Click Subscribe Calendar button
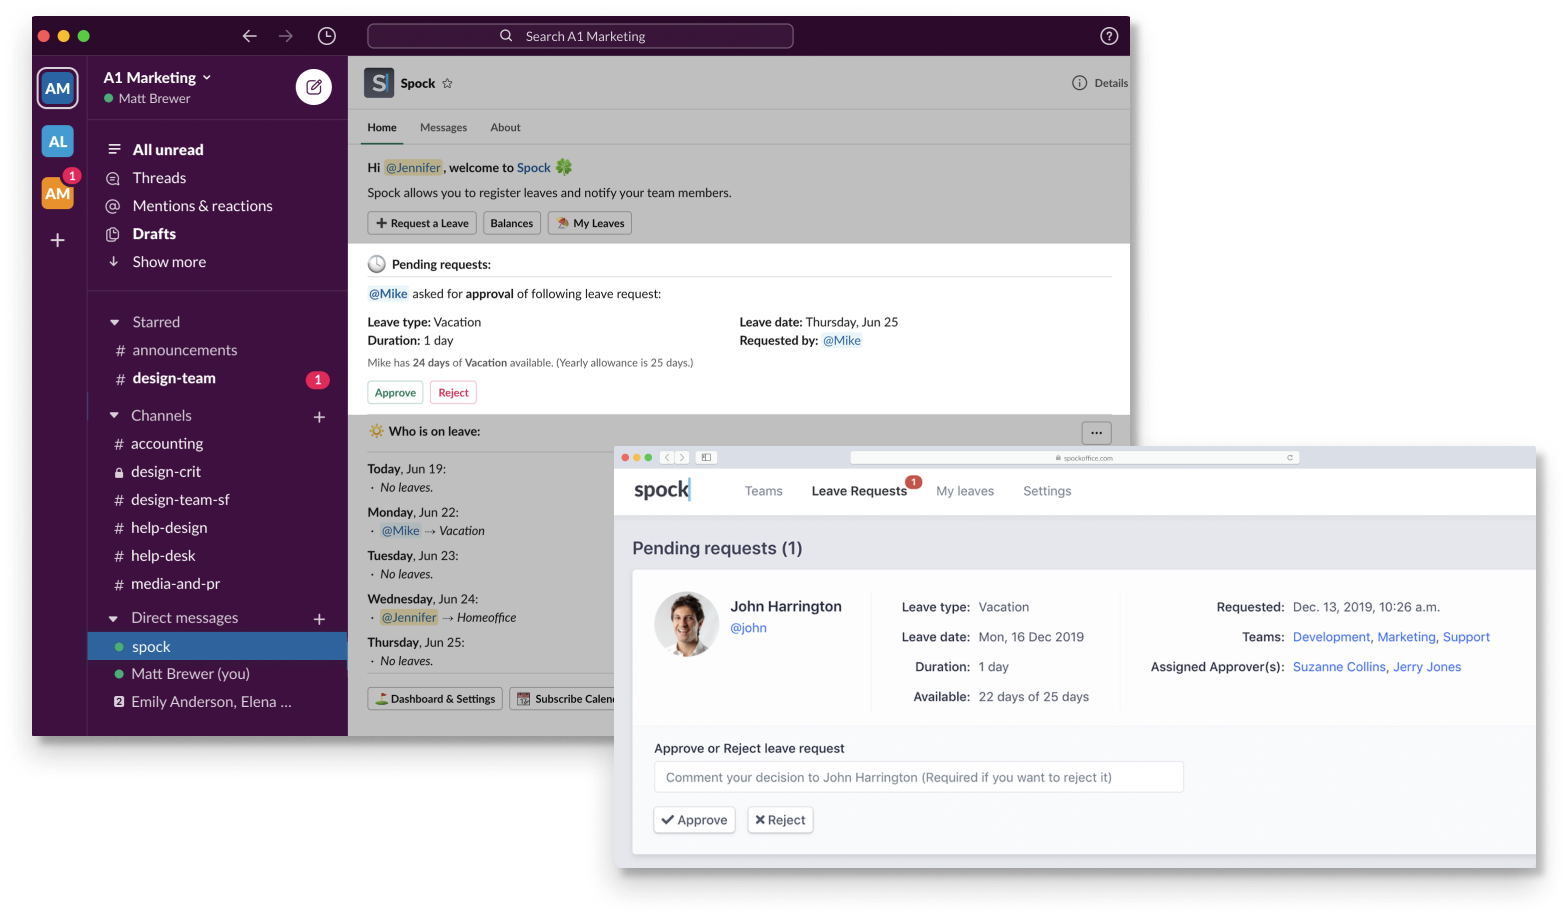Image resolution: width=1568 pixels, height=916 pixels. pyautogui.click(x=563, y=699)
